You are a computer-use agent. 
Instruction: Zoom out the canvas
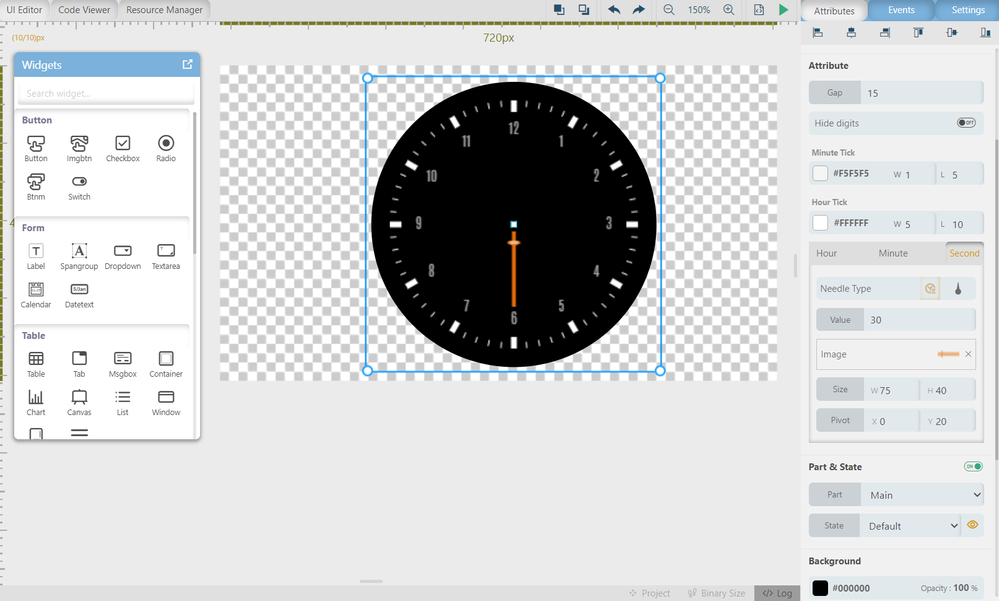point(668,10)
